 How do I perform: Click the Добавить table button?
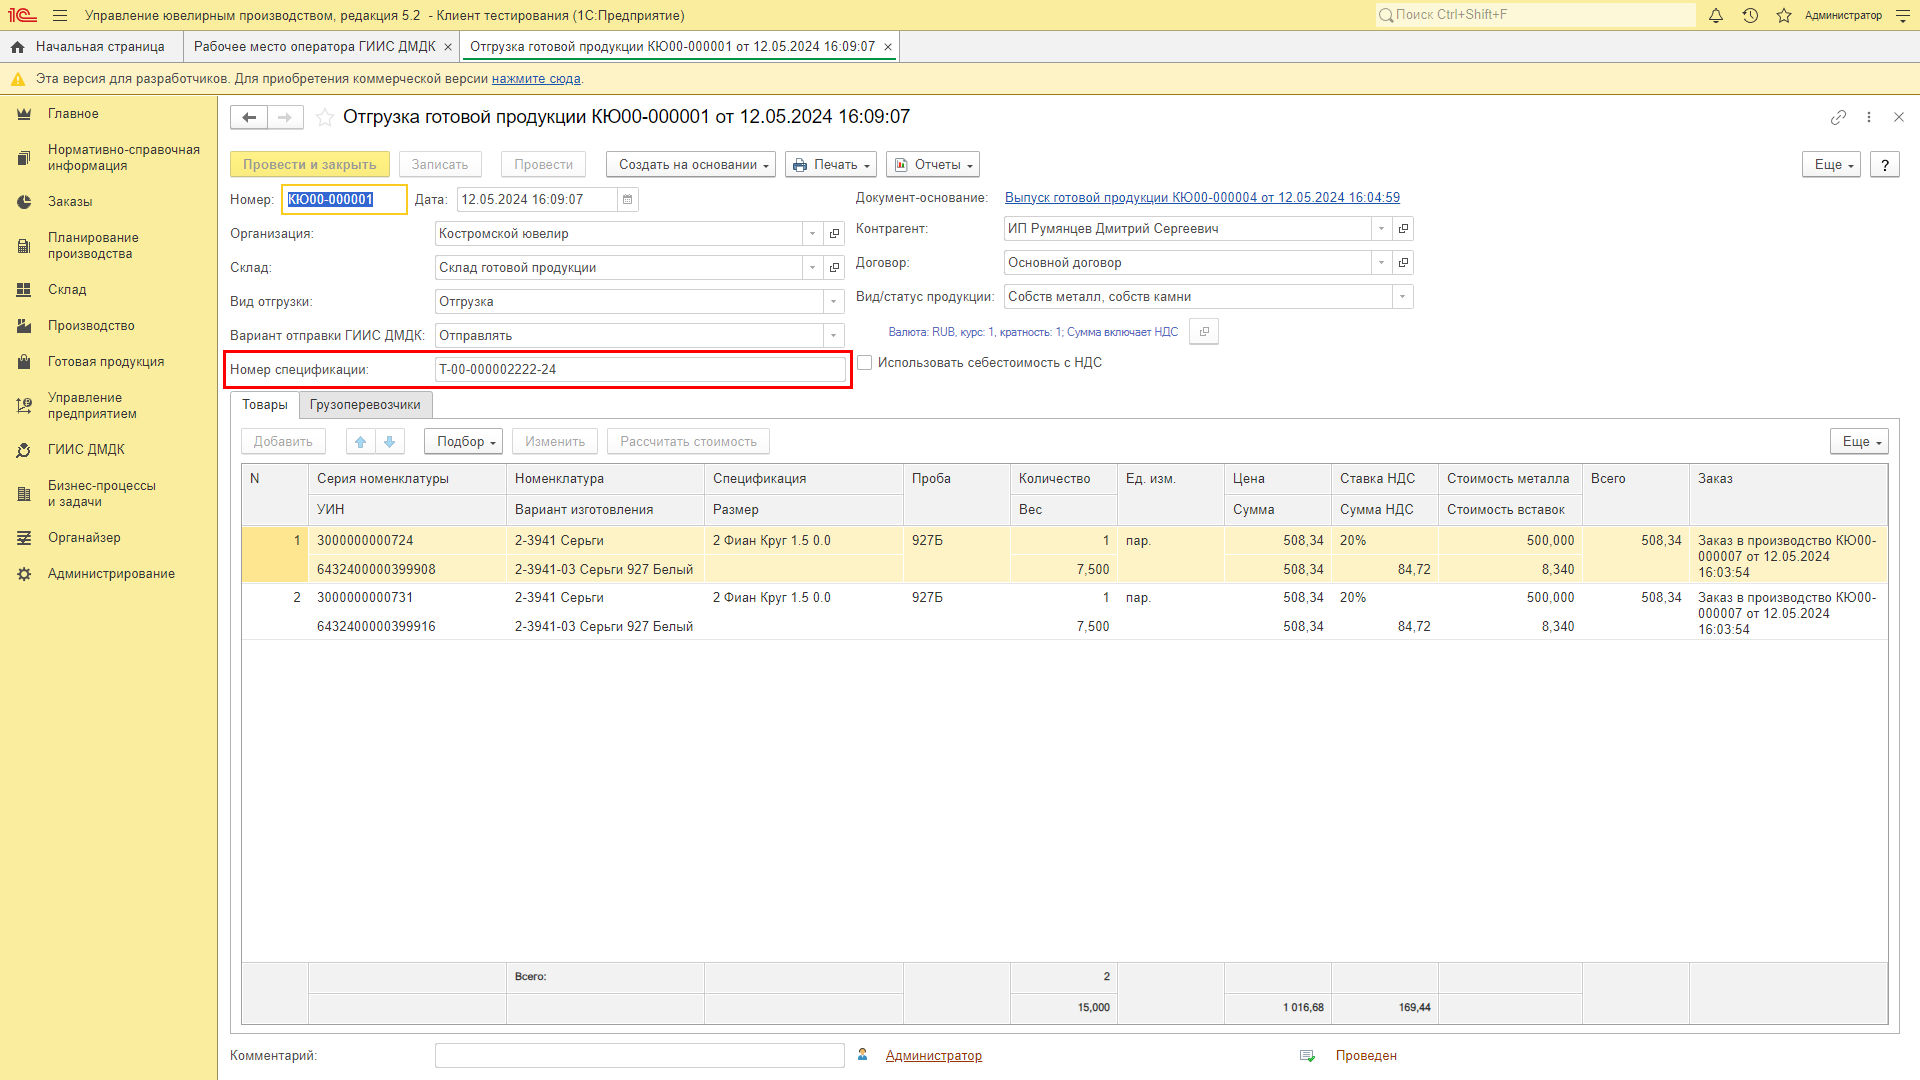283,441
